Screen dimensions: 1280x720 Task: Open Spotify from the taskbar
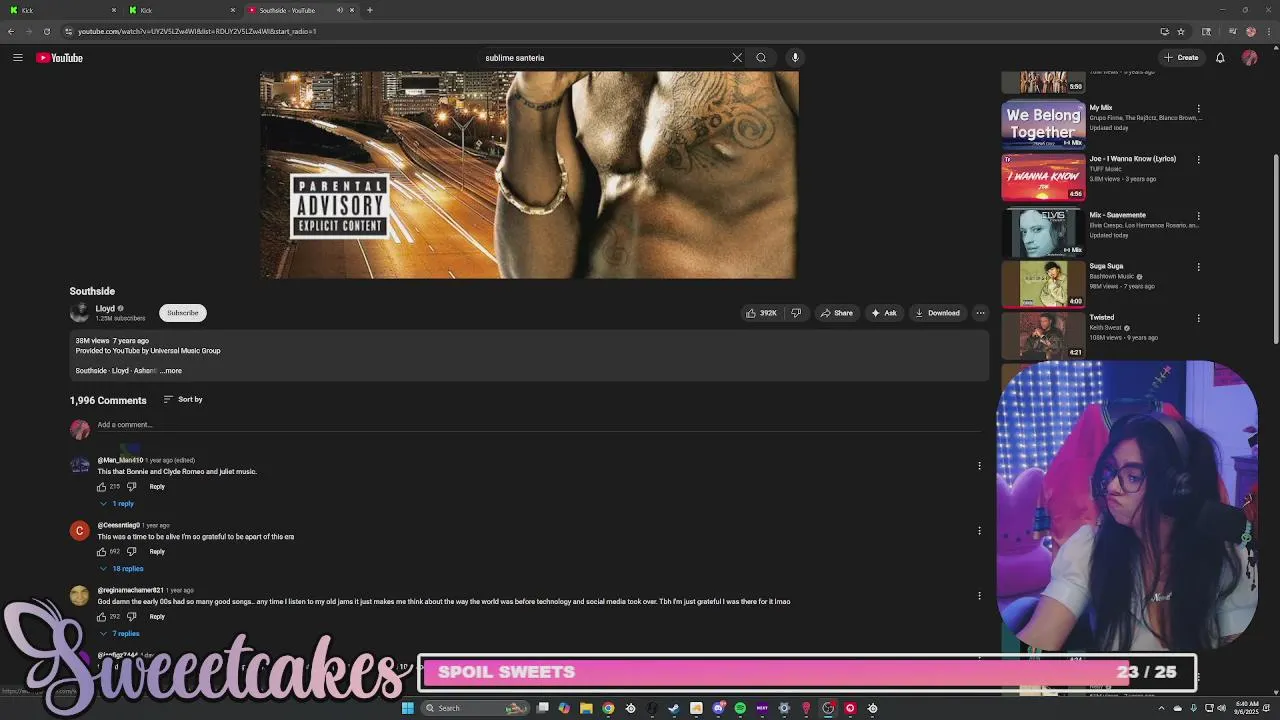coord(740,708)
